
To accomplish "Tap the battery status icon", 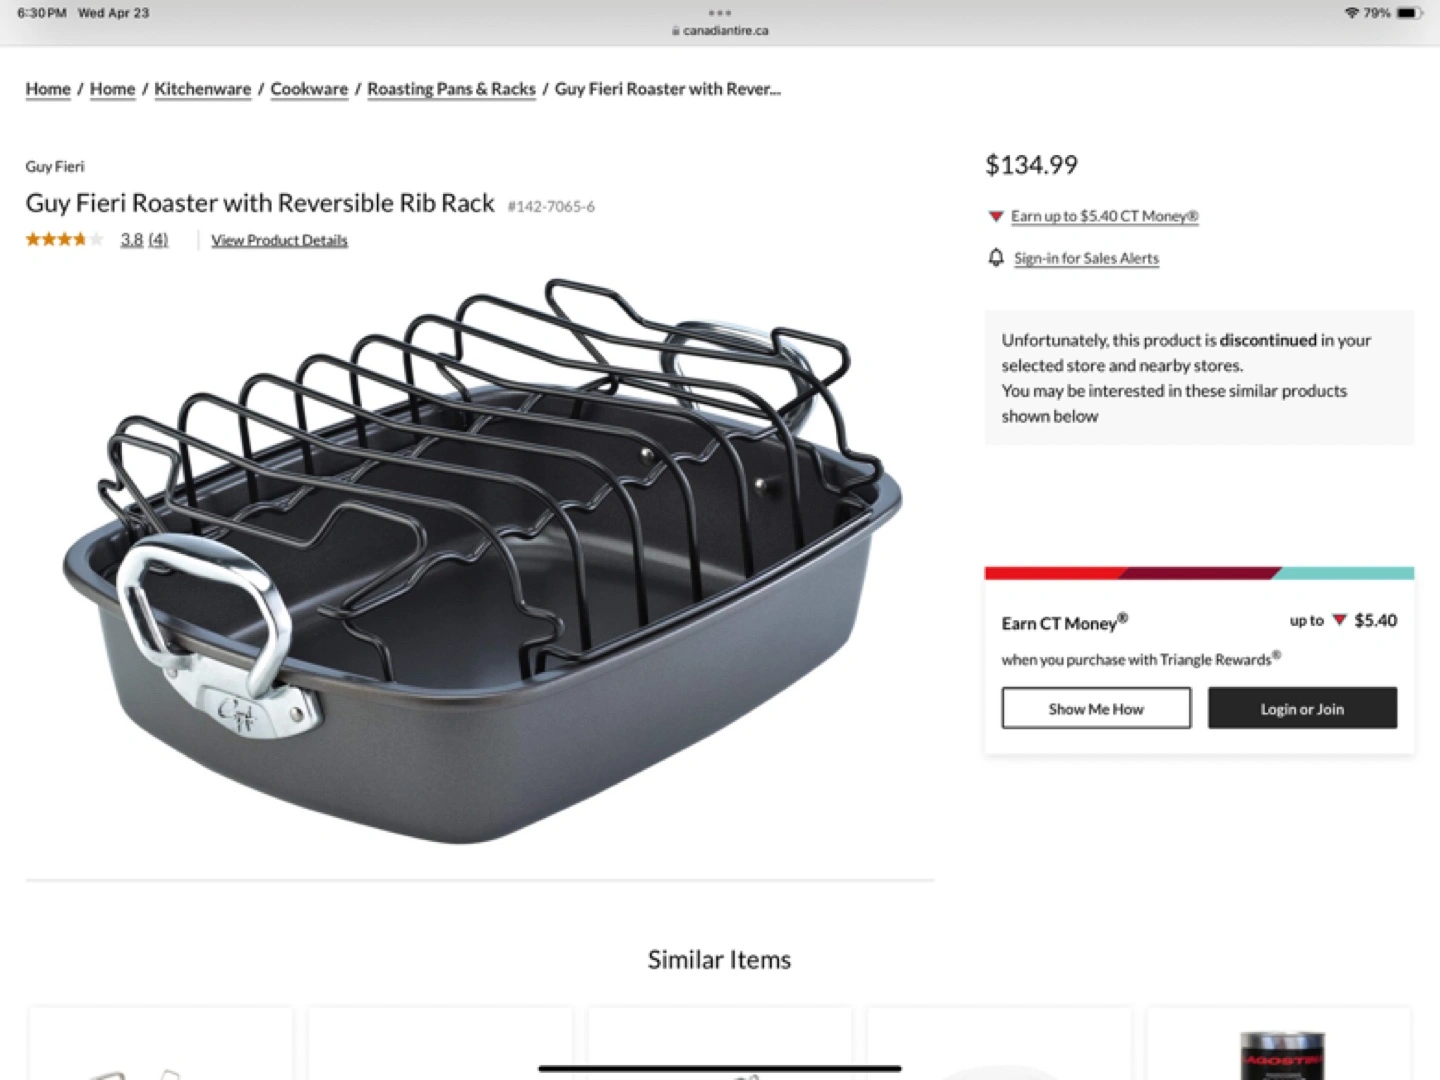I will click(x=1410, y=13).
